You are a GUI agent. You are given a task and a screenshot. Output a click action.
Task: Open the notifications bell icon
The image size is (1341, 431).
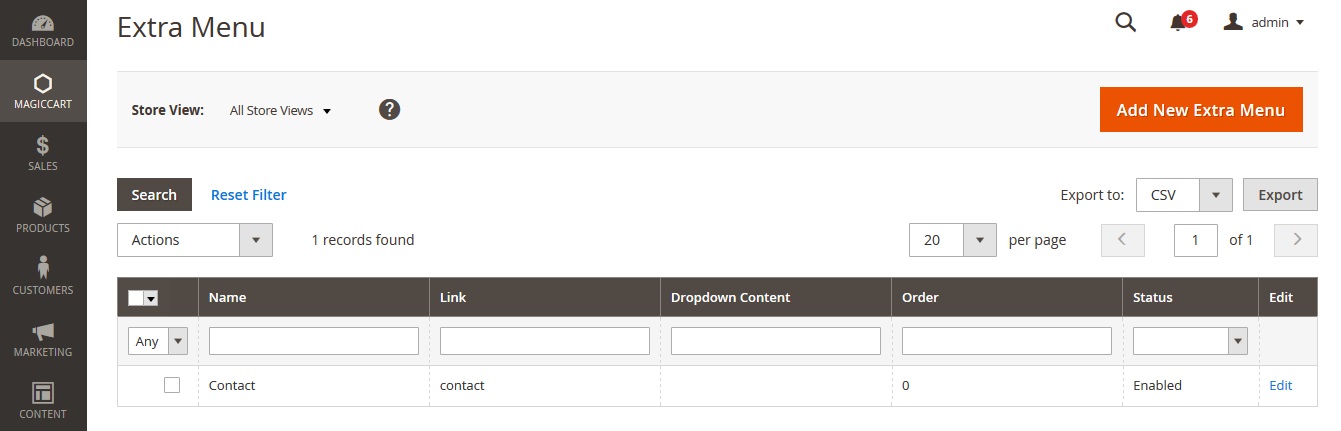[1178, 22]
